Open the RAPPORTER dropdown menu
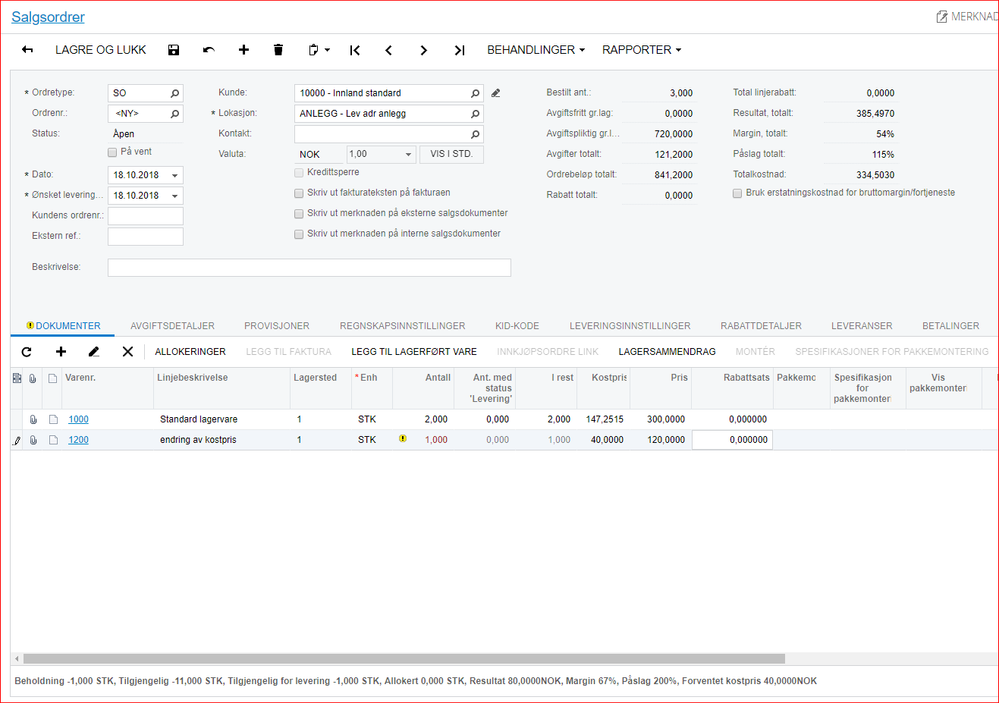The image size is (999, 703). click(x=642, y=50)
